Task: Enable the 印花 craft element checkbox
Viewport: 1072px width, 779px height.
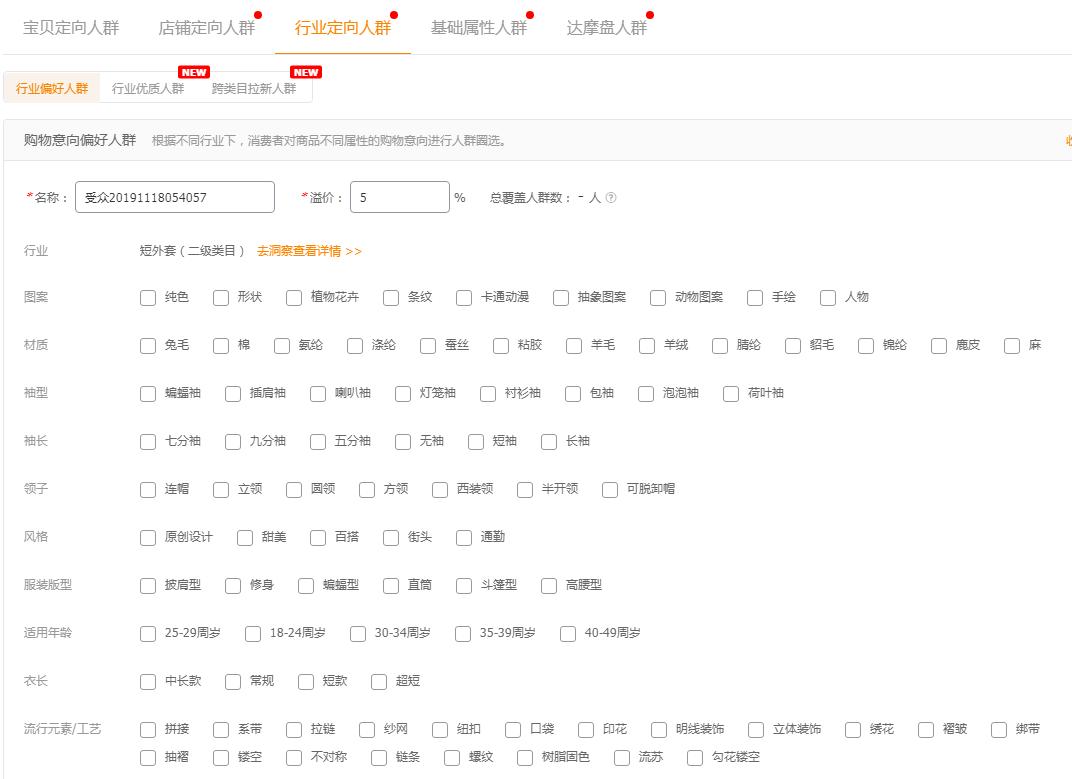Action: pyautogui.click(x=585, y=729)
